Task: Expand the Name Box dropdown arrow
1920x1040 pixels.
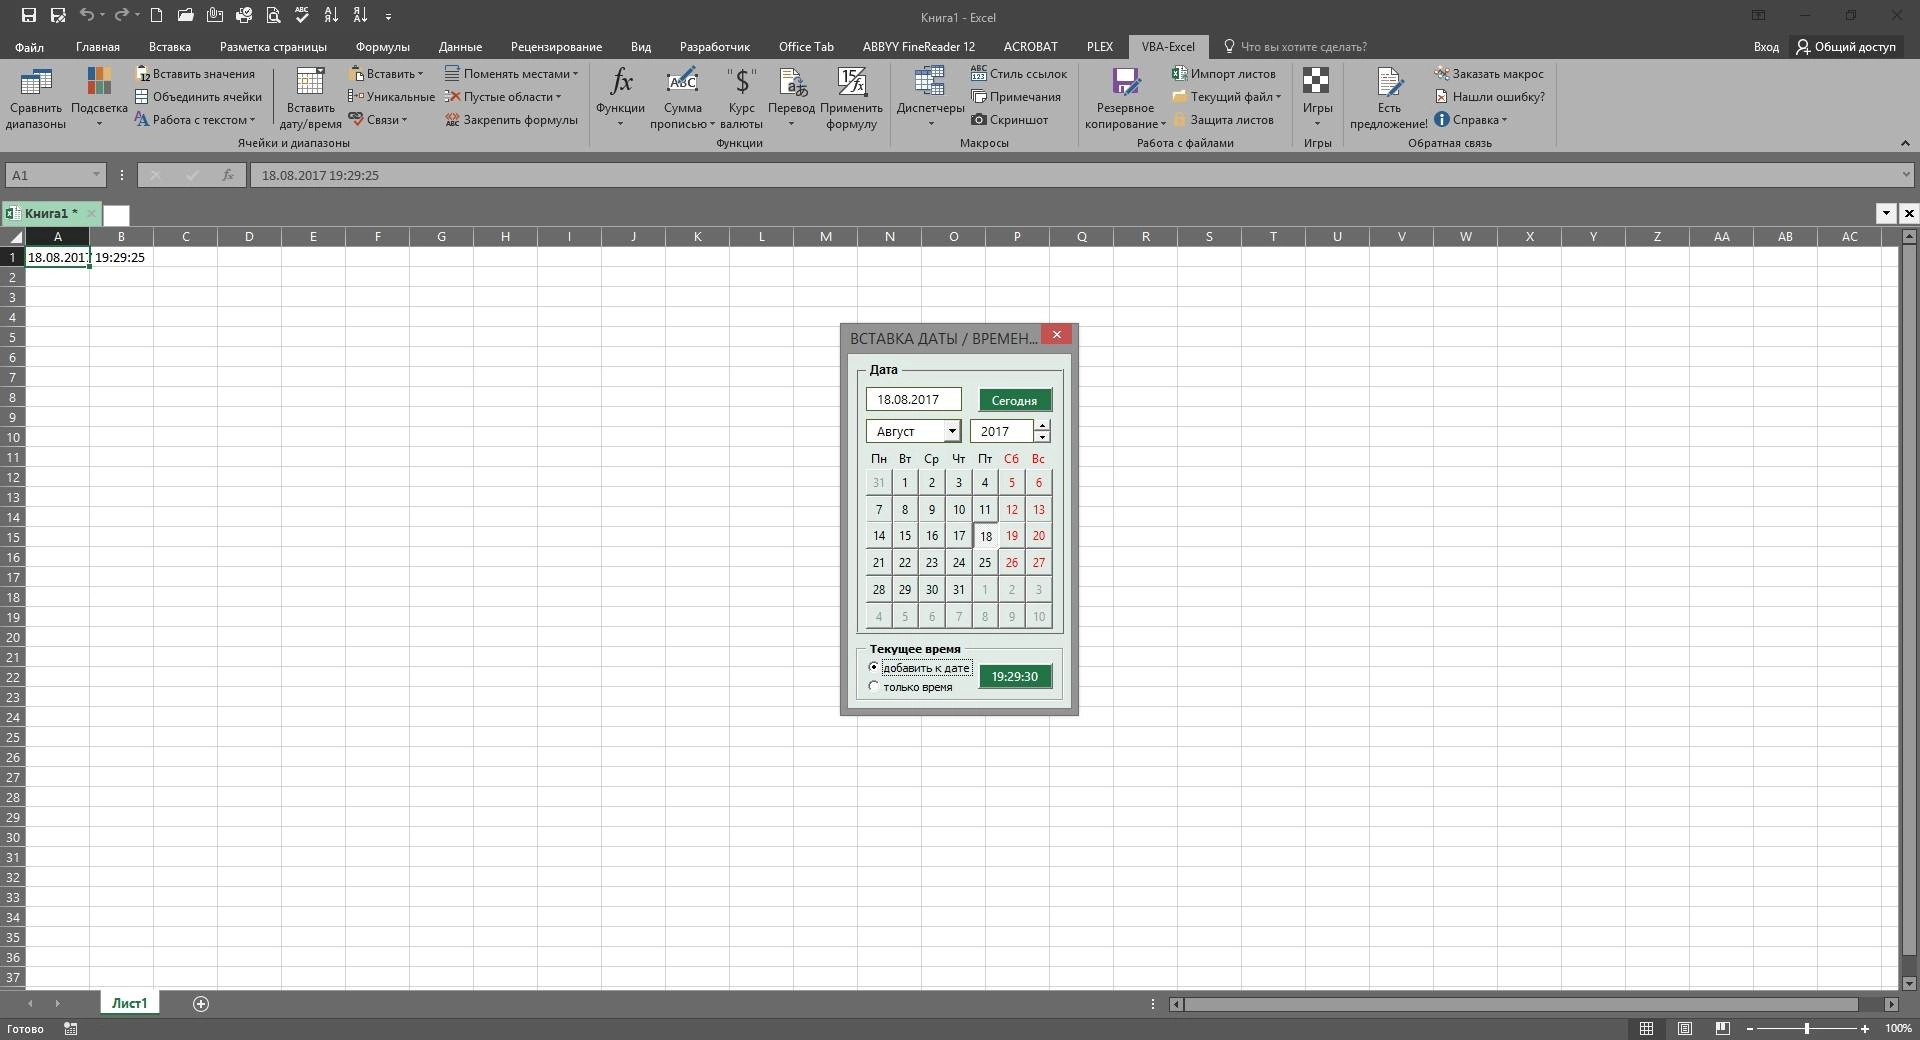Action: 96,175
